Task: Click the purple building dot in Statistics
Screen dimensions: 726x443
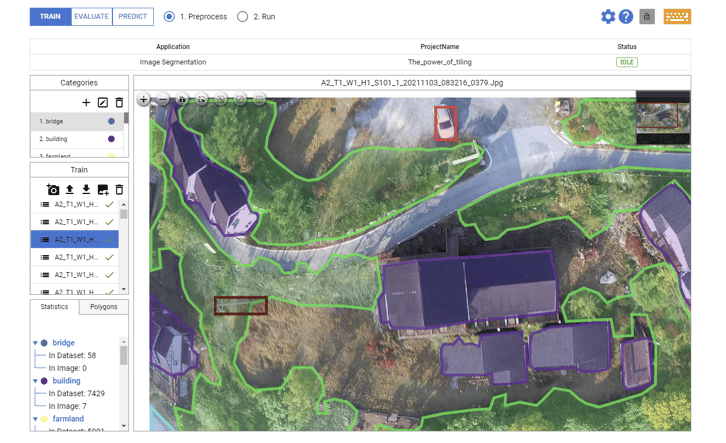Action: [44, 381]
